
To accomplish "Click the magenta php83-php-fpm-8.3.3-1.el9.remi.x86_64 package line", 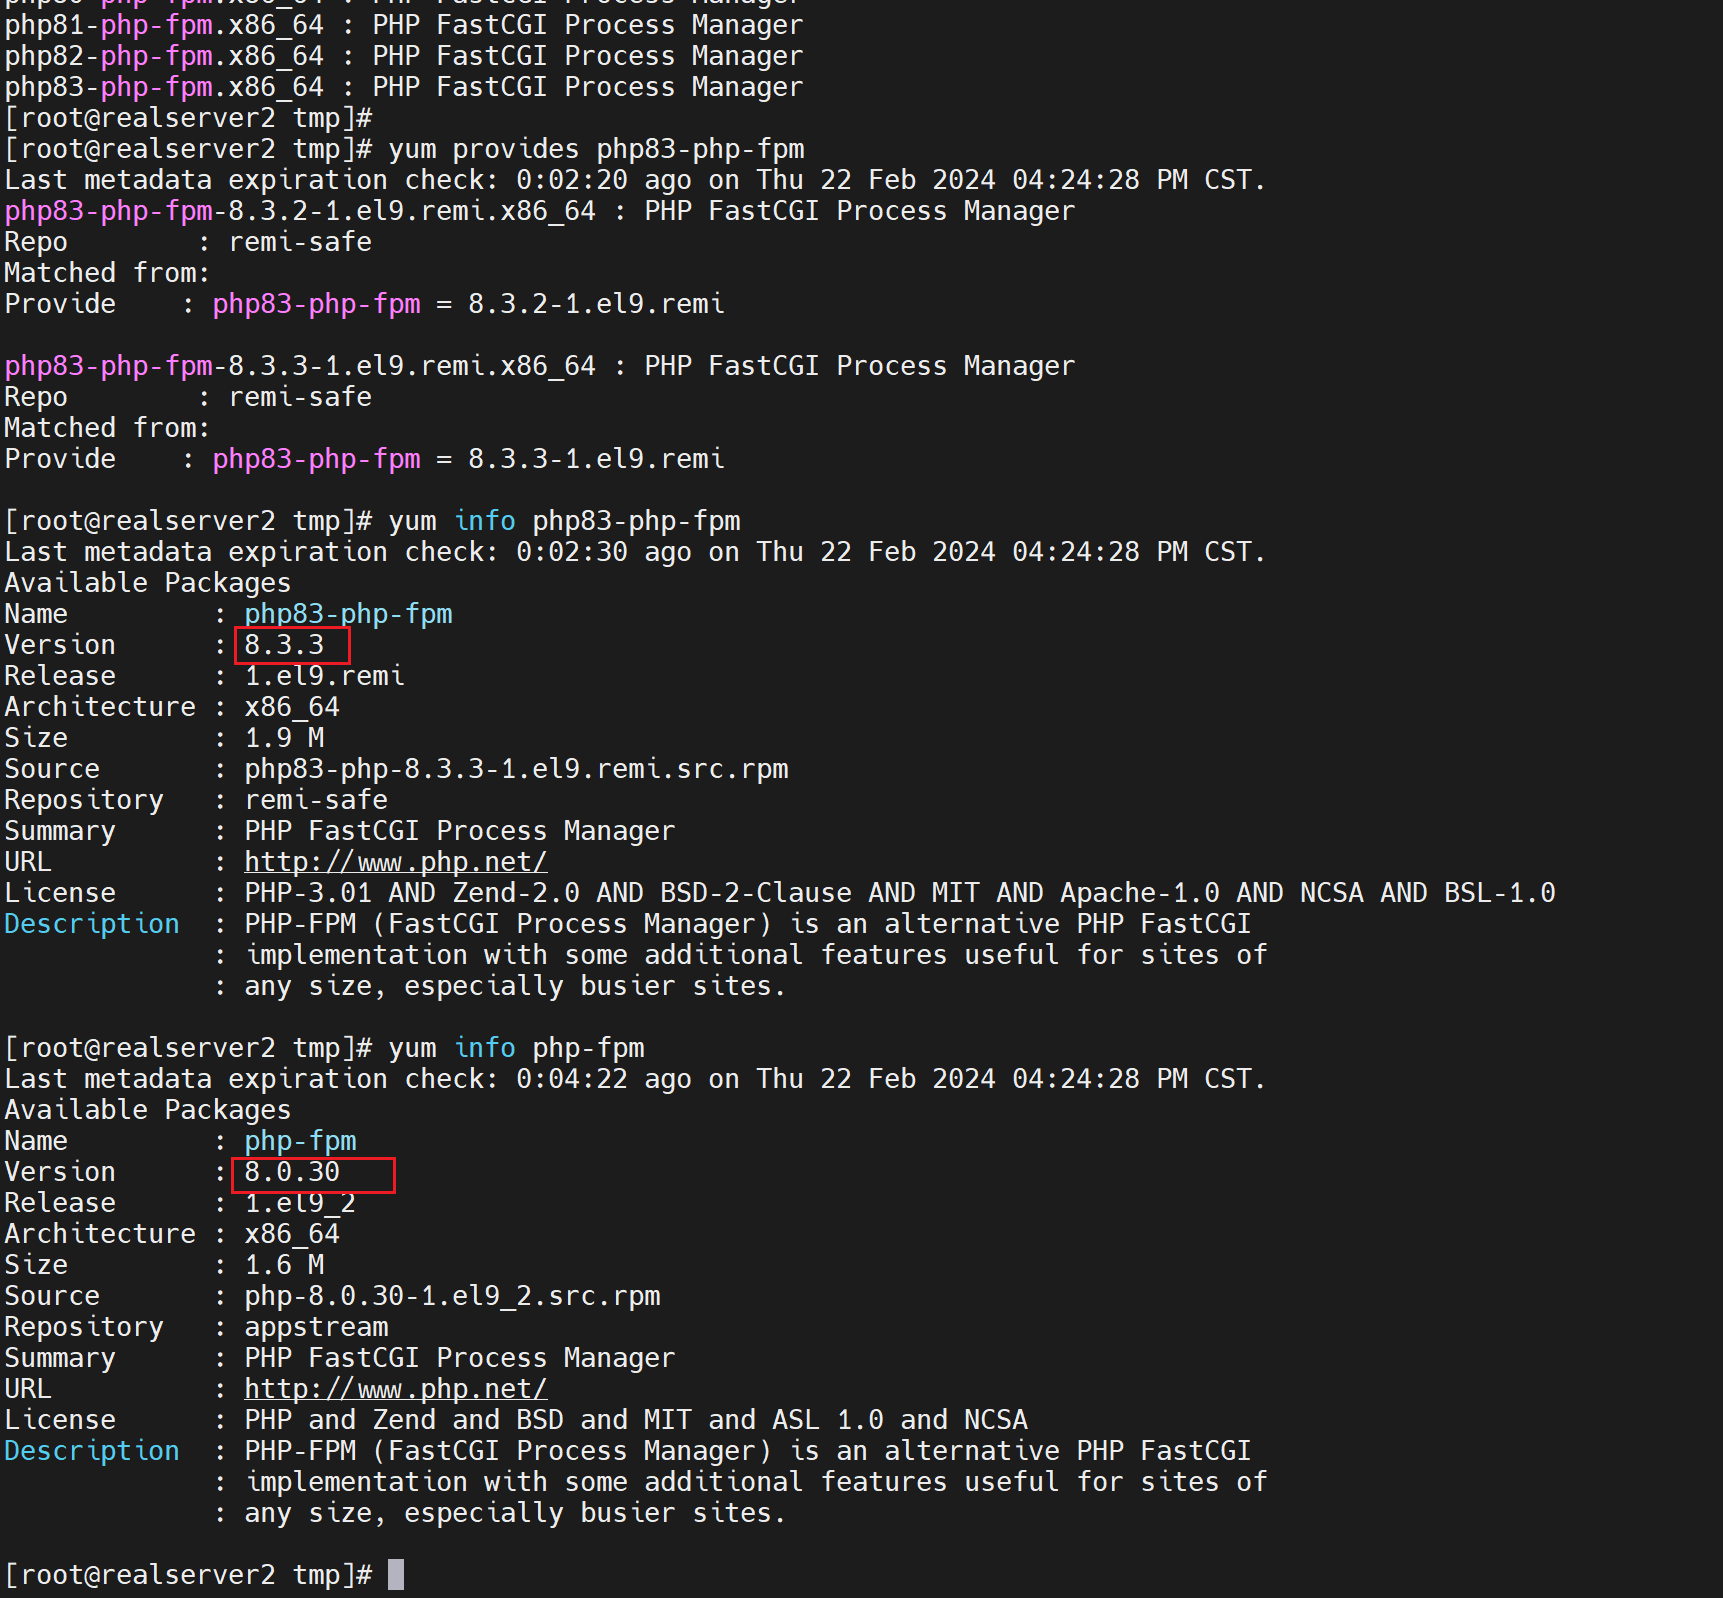I will coord(300,366).
